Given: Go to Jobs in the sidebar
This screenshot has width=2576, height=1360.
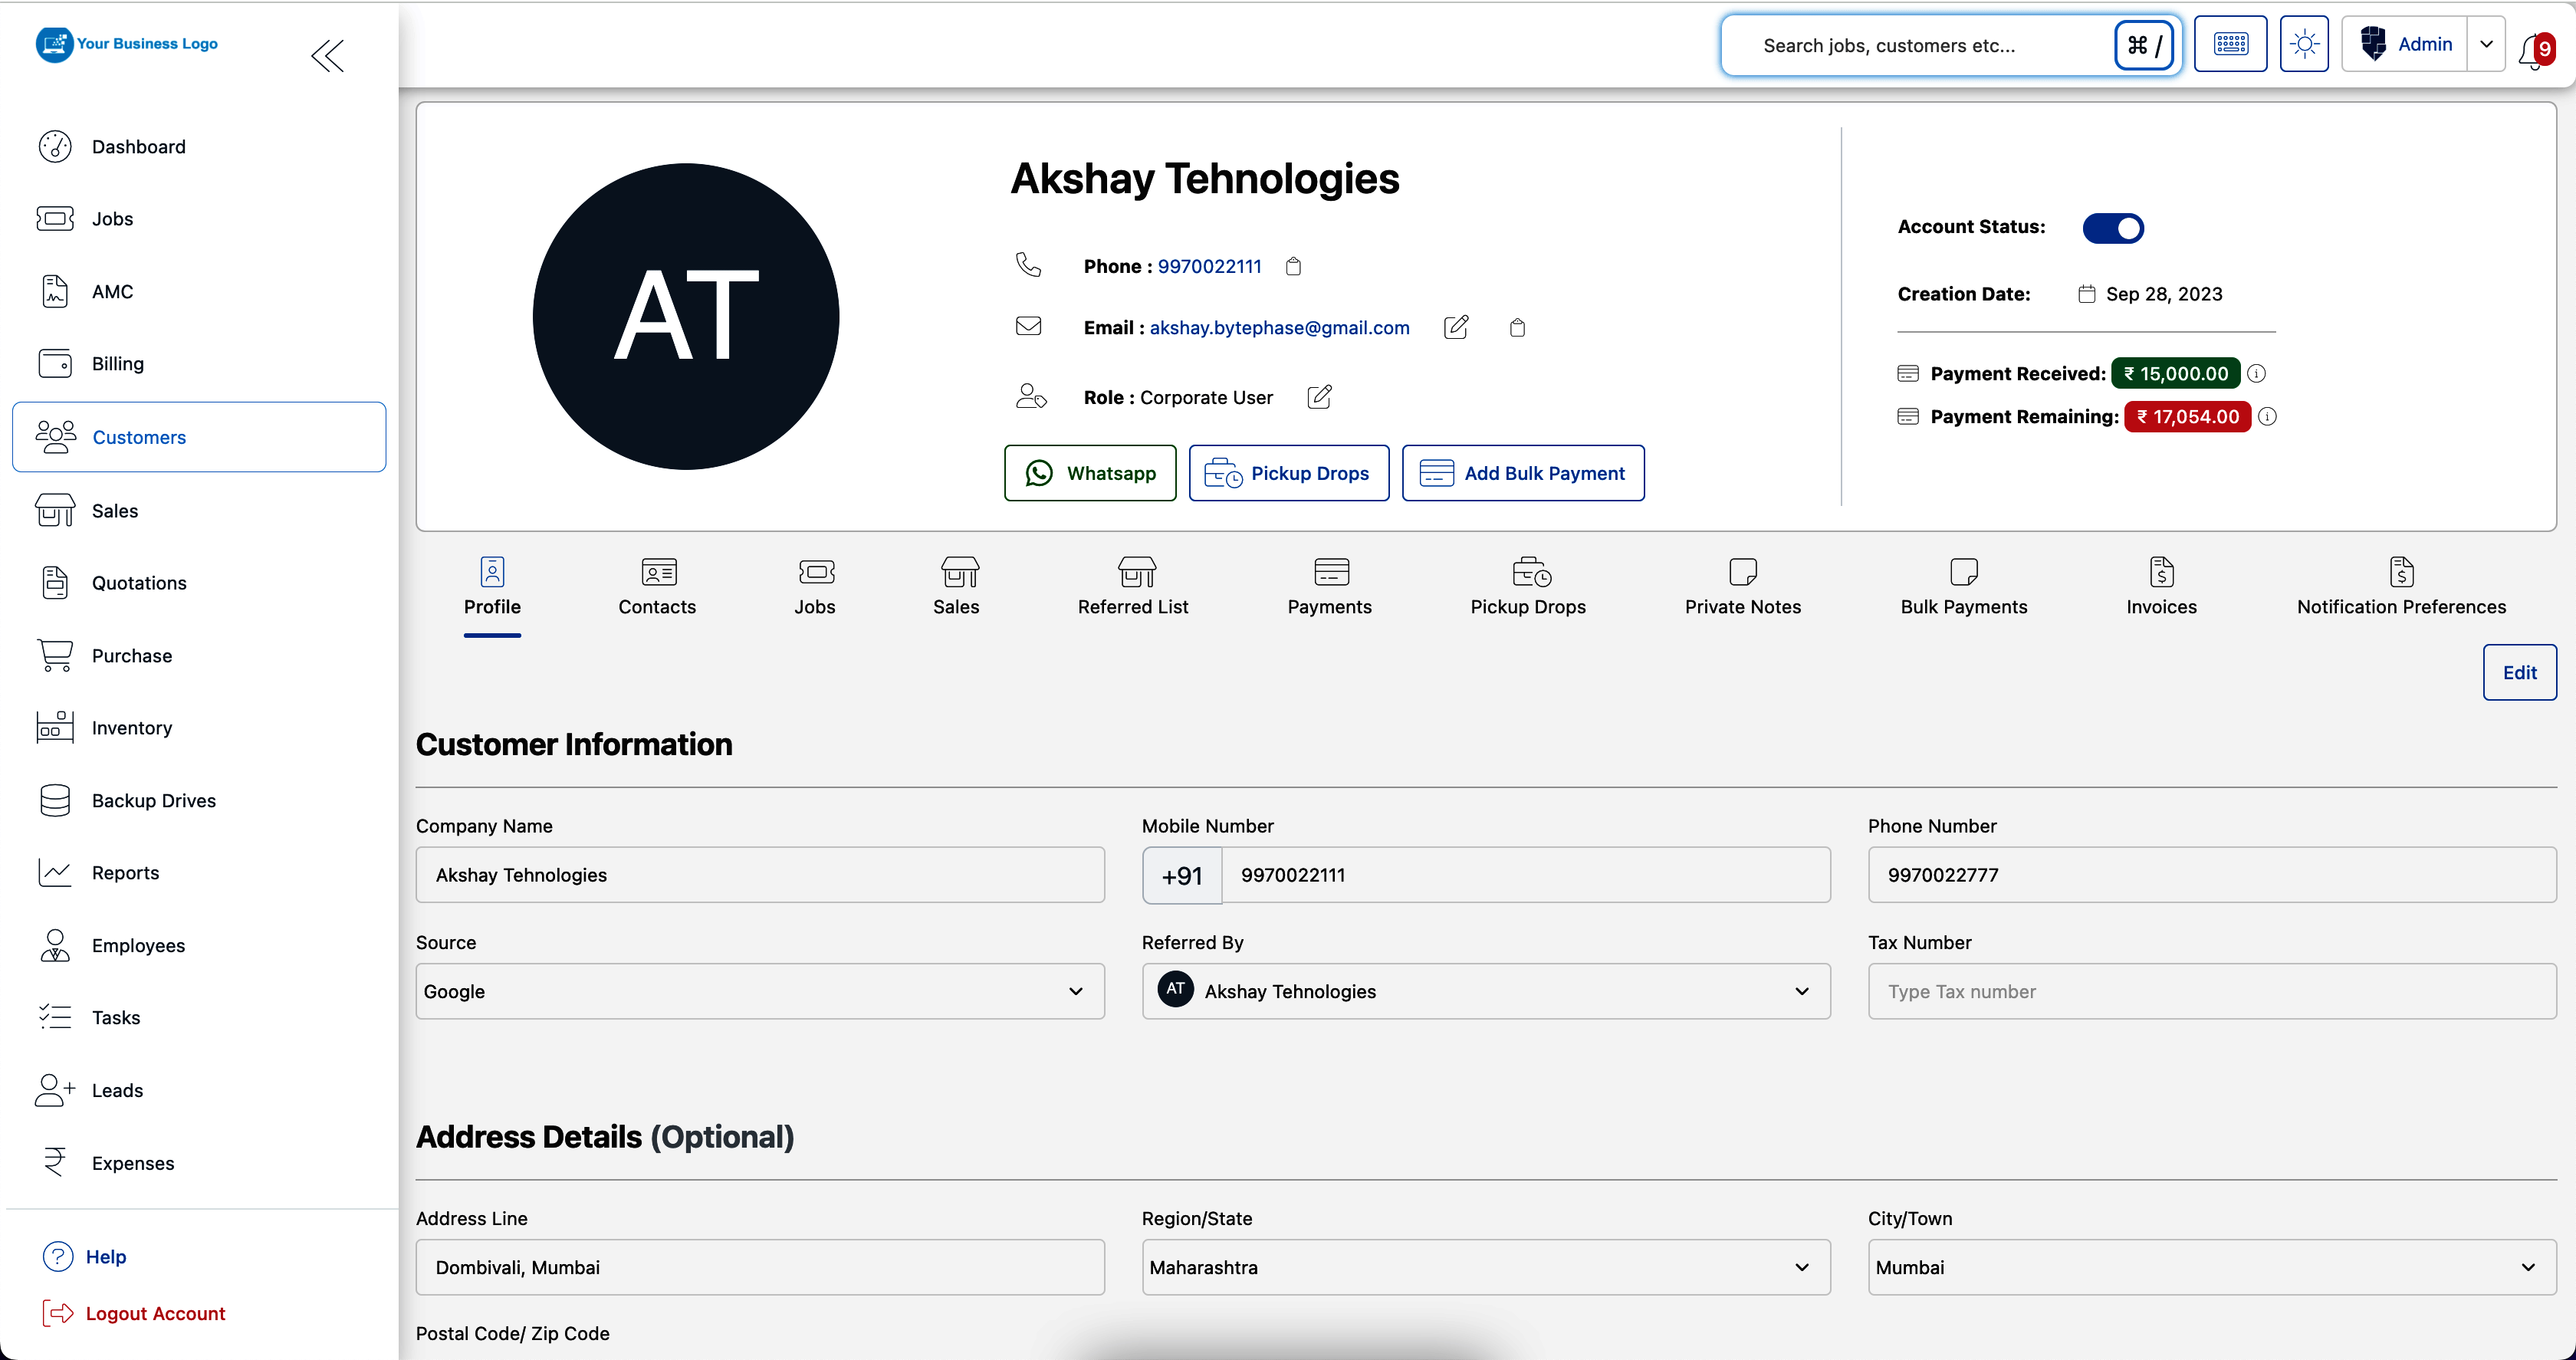Looking at the screenshot, I should (199, 219).
